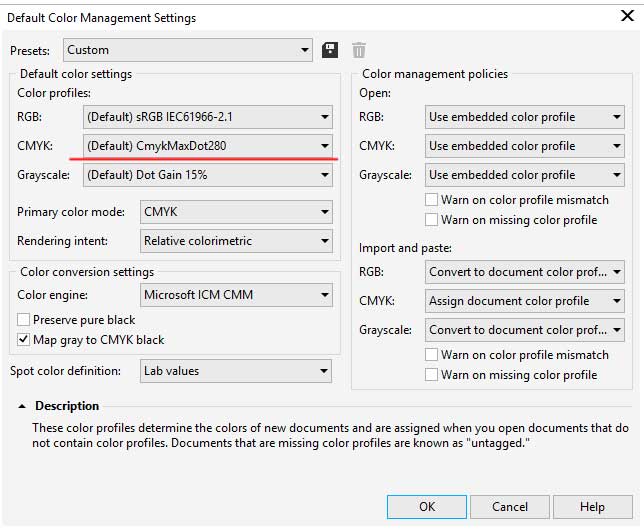Enable Import and paste missing profile warning
644x530 pixels.
[432, 375]
